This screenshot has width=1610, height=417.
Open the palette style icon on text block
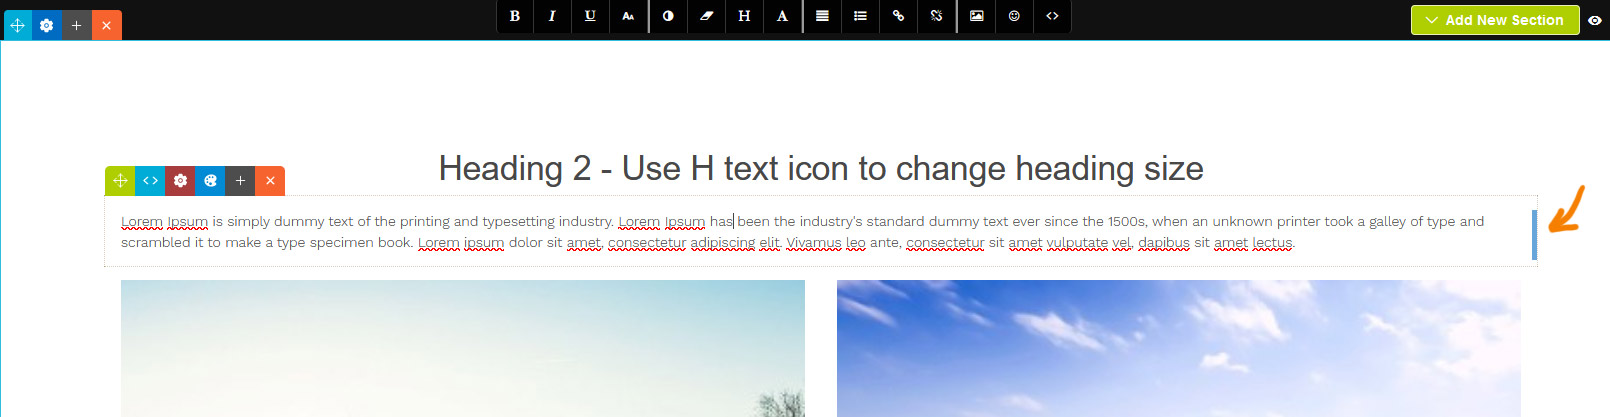click(210, 181)
